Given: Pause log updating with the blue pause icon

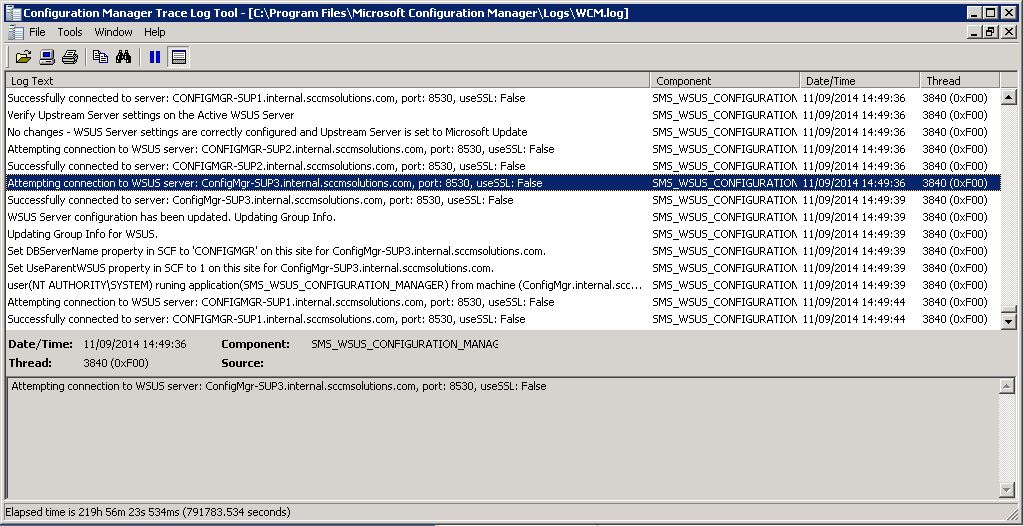Looking at the screenshot, I should tap(155, 57).
